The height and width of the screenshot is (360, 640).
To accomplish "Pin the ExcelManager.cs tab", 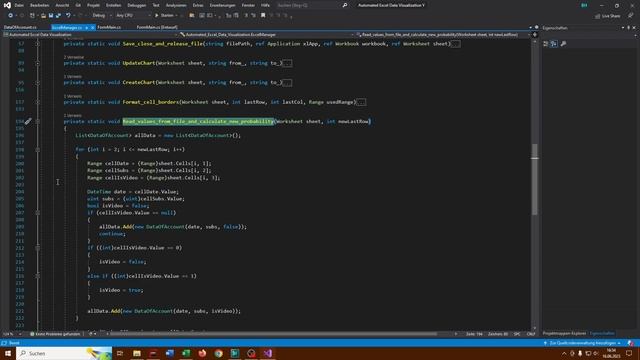I will (87, 27).
